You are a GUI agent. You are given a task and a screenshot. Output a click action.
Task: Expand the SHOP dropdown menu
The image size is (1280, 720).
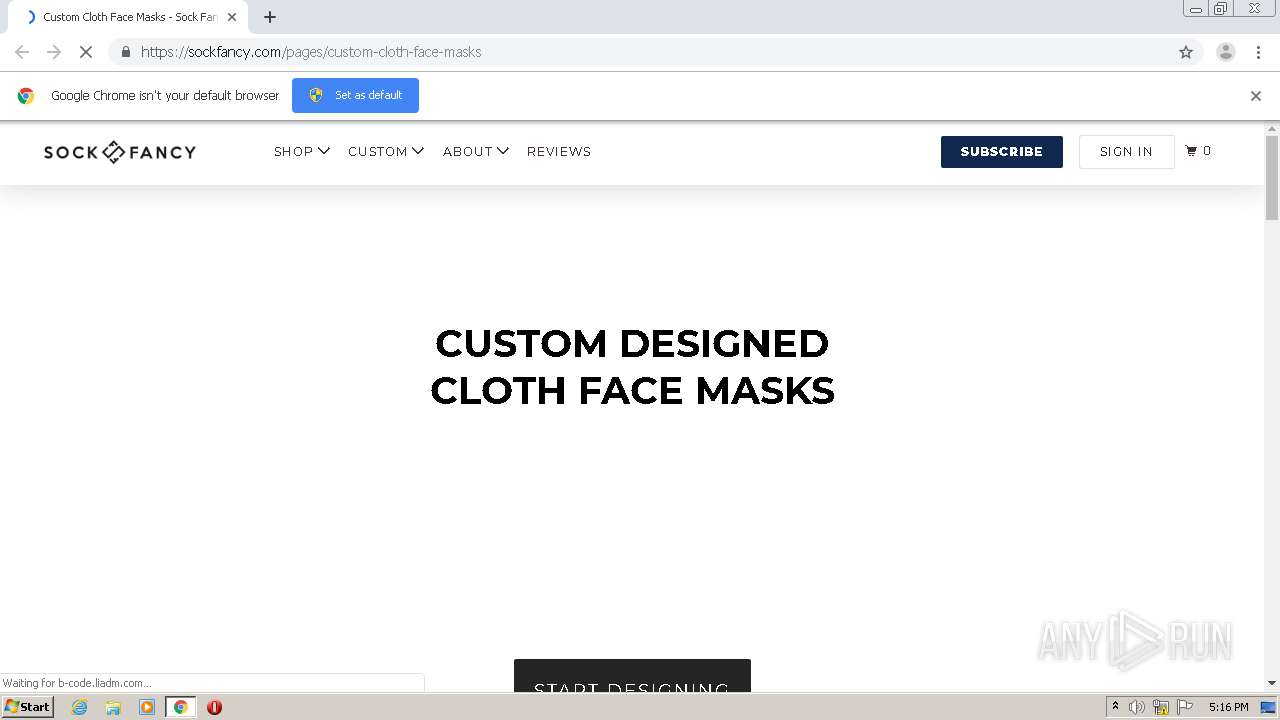point(302,152)
